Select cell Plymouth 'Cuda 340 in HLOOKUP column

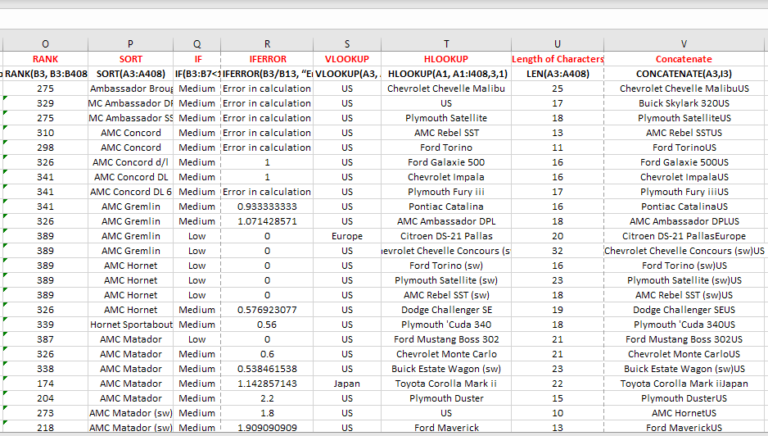[446, 324]
